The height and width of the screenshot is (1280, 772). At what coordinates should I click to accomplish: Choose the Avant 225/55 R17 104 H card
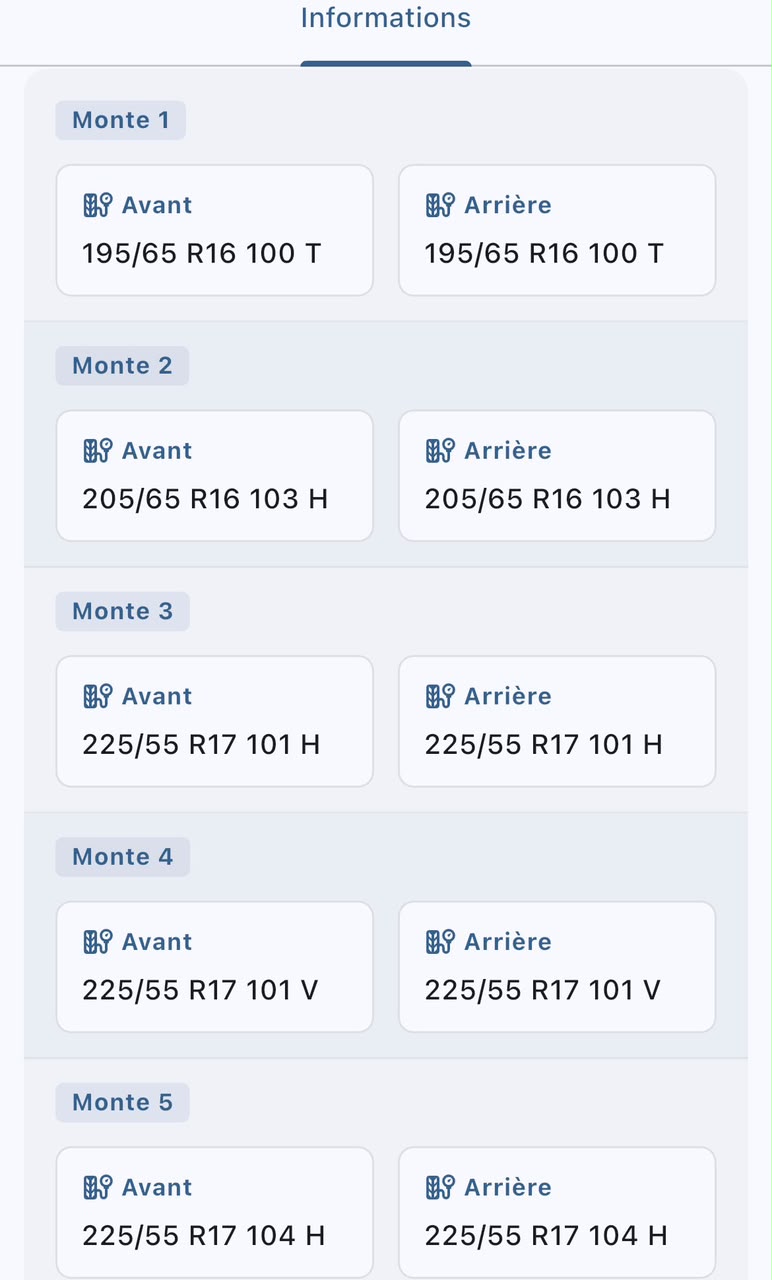[215, 1212]
